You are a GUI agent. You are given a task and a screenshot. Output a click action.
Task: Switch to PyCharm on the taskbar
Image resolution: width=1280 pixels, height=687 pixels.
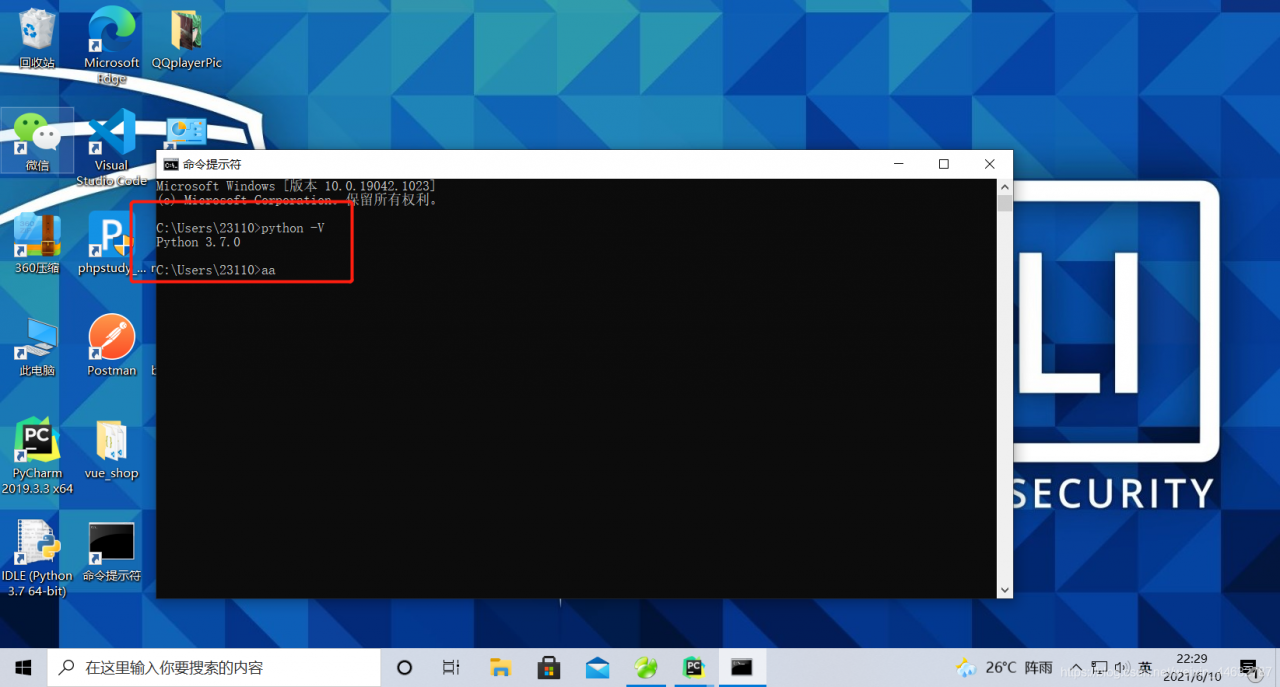tap(693, 667)
